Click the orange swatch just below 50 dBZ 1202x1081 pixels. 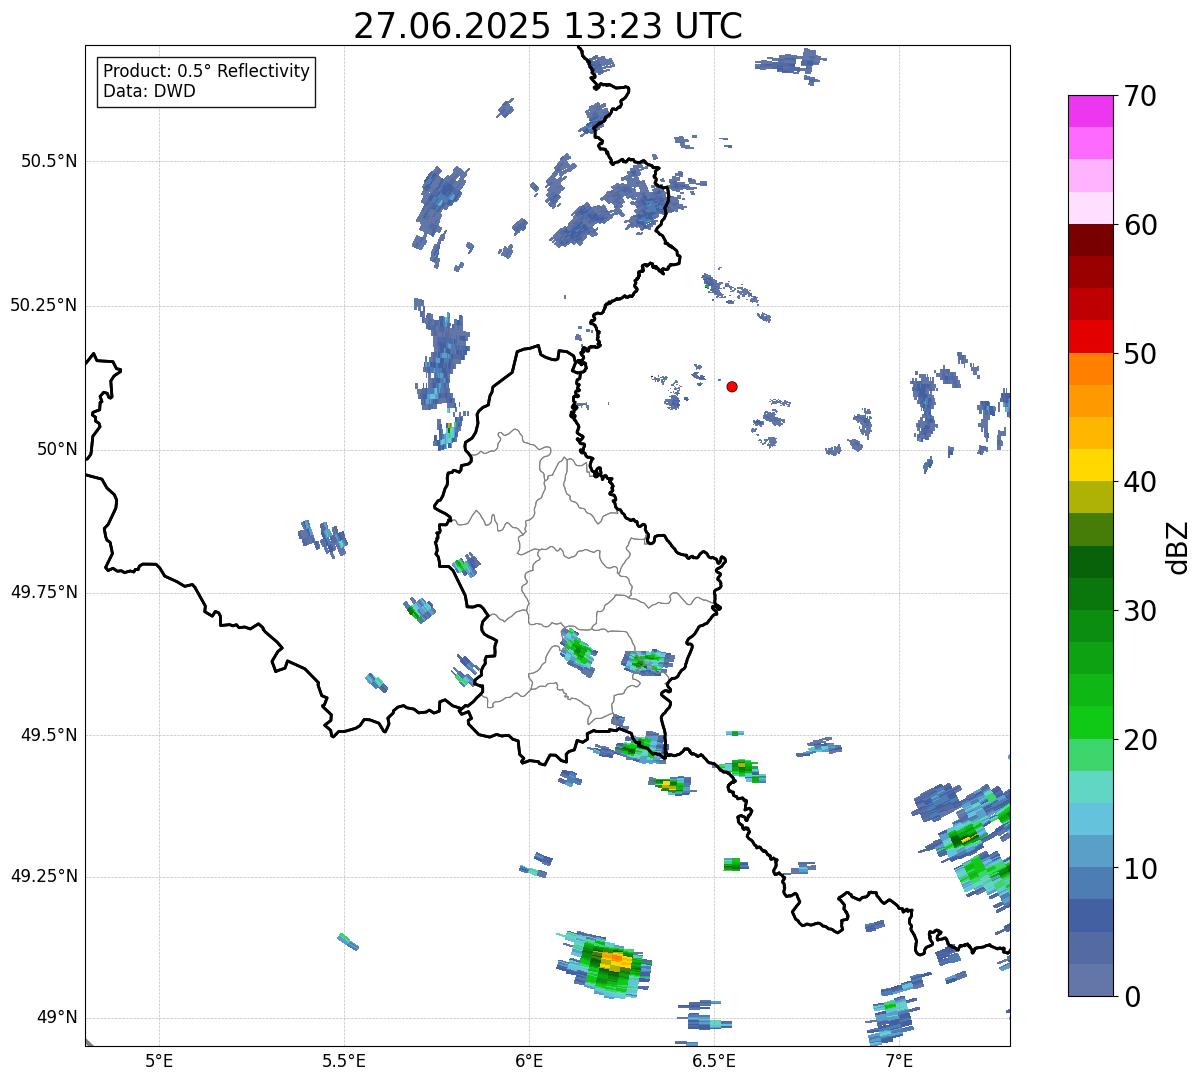[x=1090, y=369]
